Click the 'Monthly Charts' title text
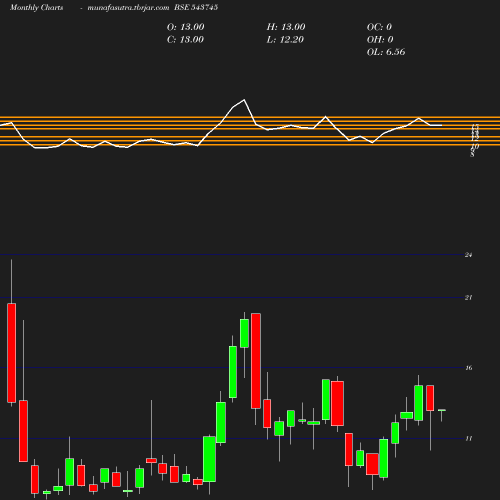The width and height of the screenshot is (500, 500). coord(36,8)
